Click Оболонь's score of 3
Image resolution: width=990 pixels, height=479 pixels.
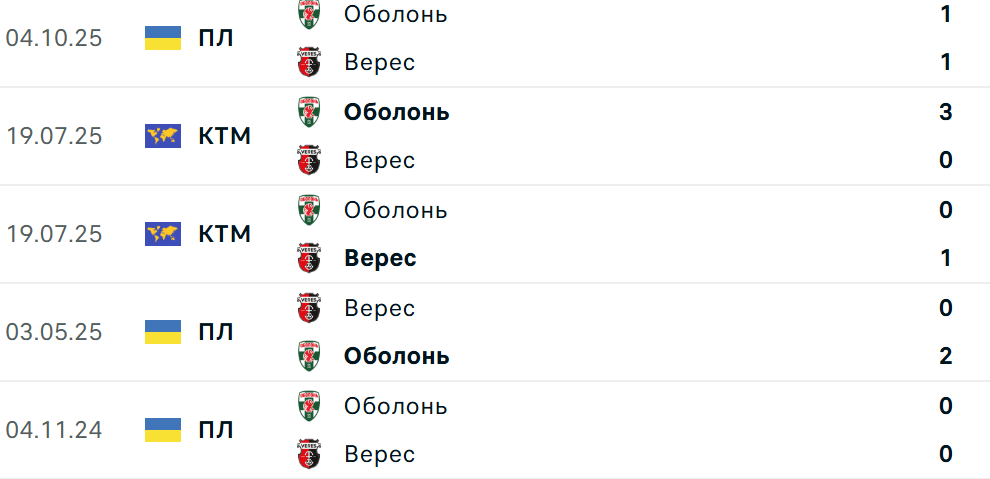pos(945,112)
